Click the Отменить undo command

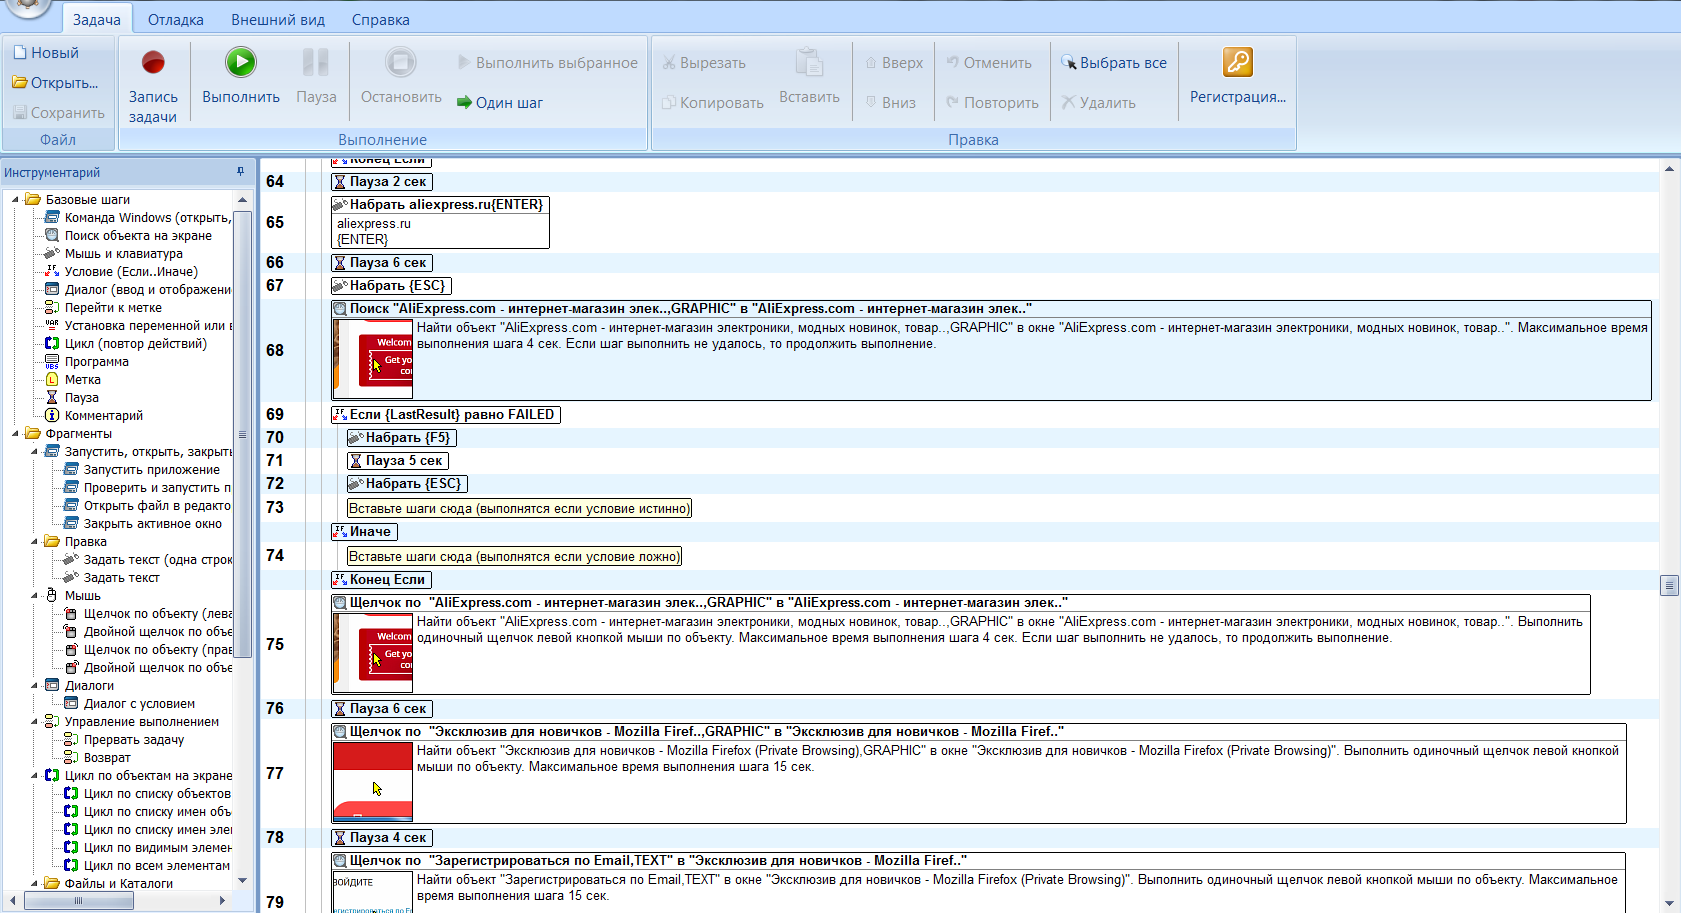[x=989, y=63]
